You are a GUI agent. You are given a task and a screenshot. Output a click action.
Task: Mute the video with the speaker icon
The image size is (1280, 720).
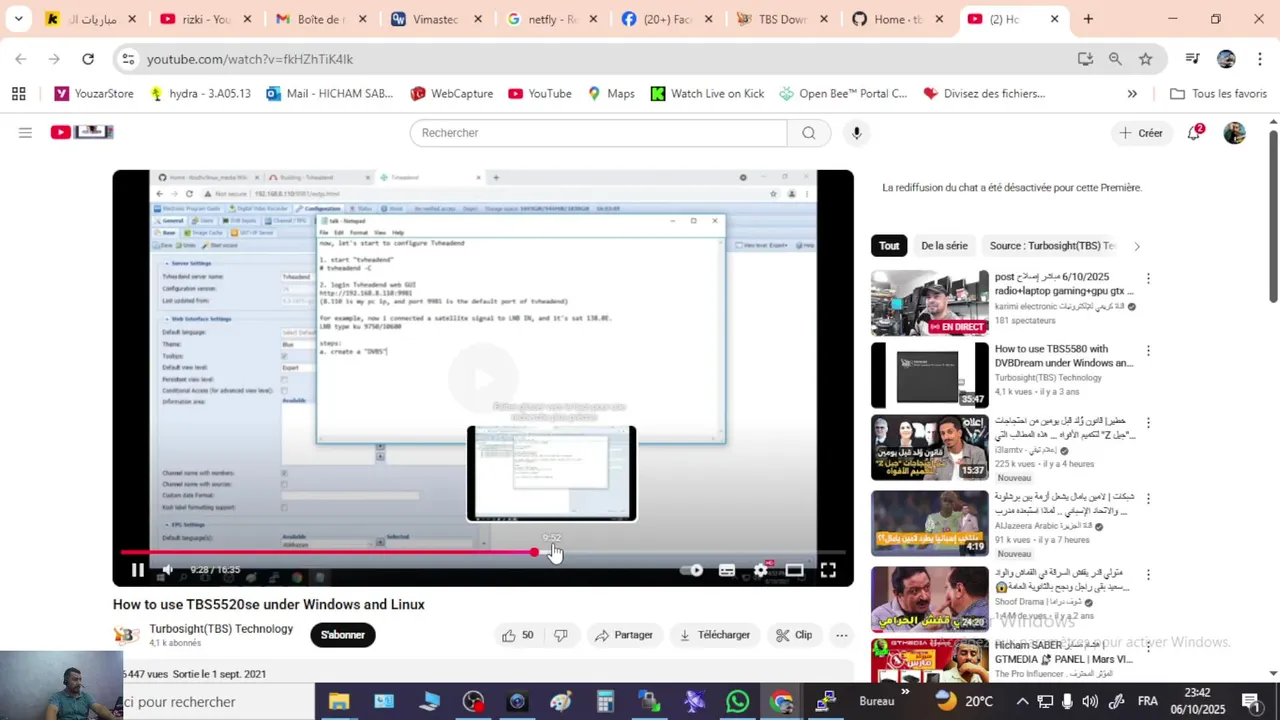click(168, 570)
